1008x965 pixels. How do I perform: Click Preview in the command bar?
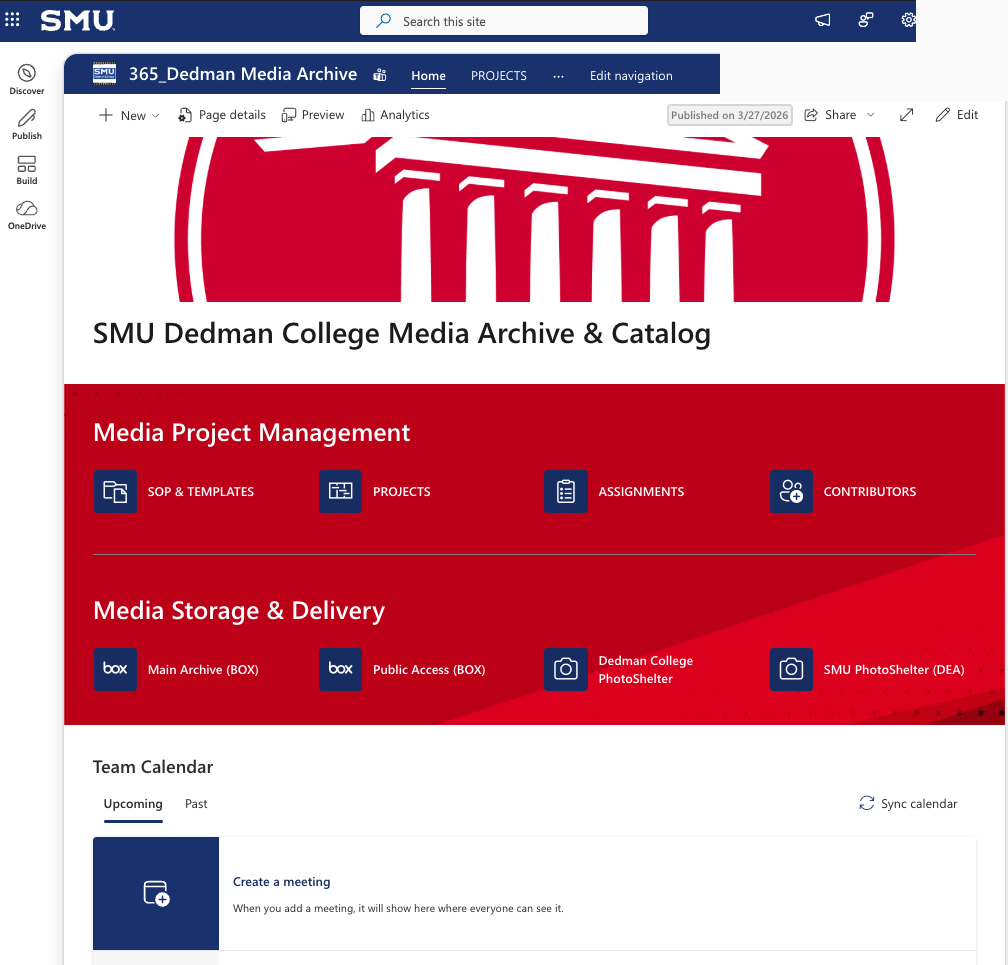[x=312, y=115]
